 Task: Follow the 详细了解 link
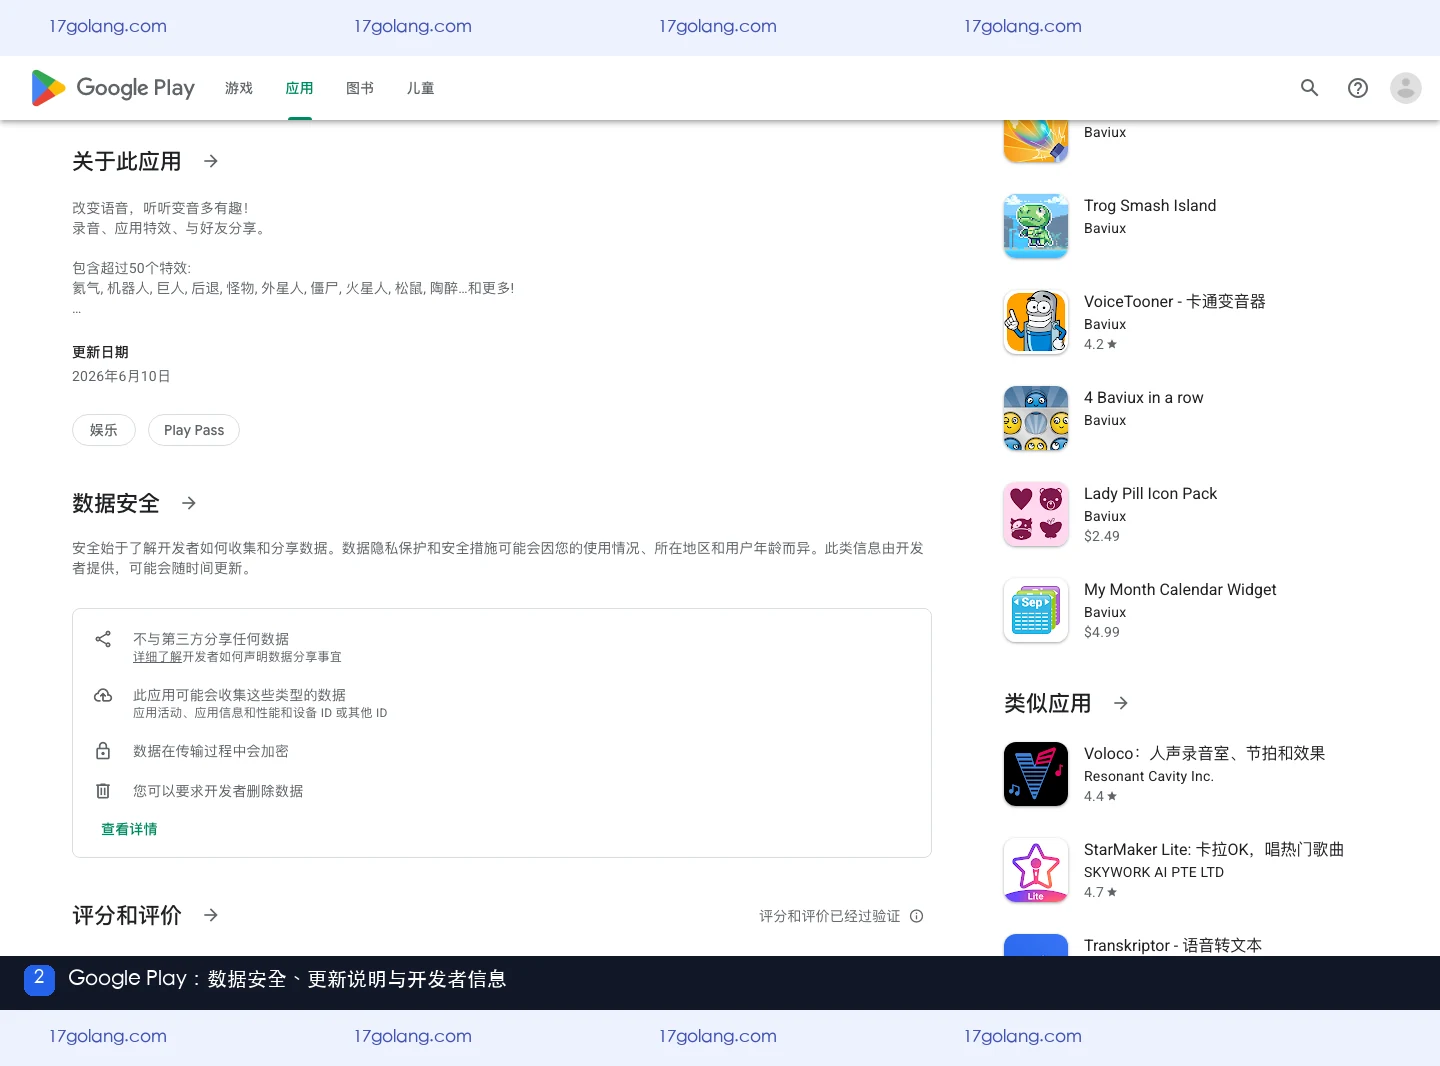(x=158, y=657)
